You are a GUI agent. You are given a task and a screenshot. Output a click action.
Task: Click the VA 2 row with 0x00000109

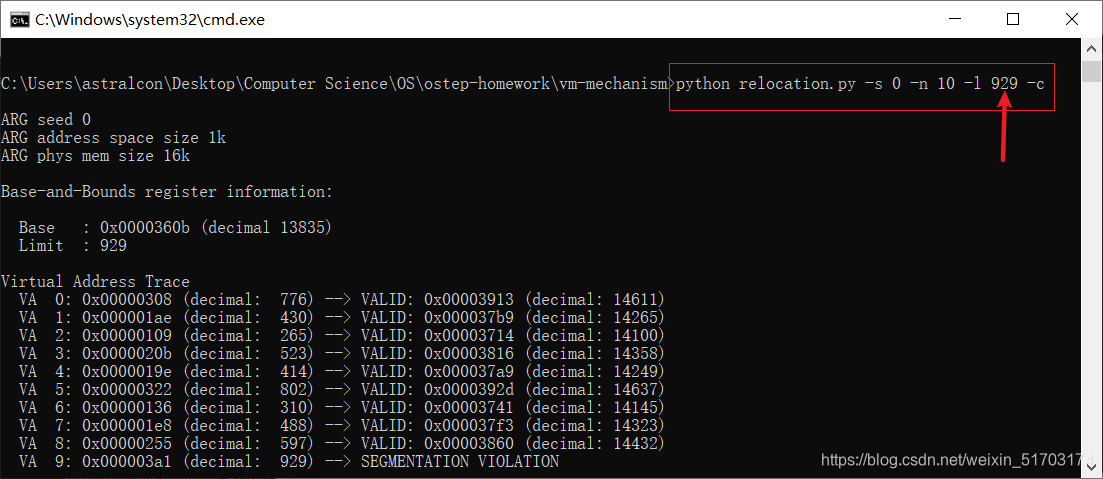coord(342,336)
